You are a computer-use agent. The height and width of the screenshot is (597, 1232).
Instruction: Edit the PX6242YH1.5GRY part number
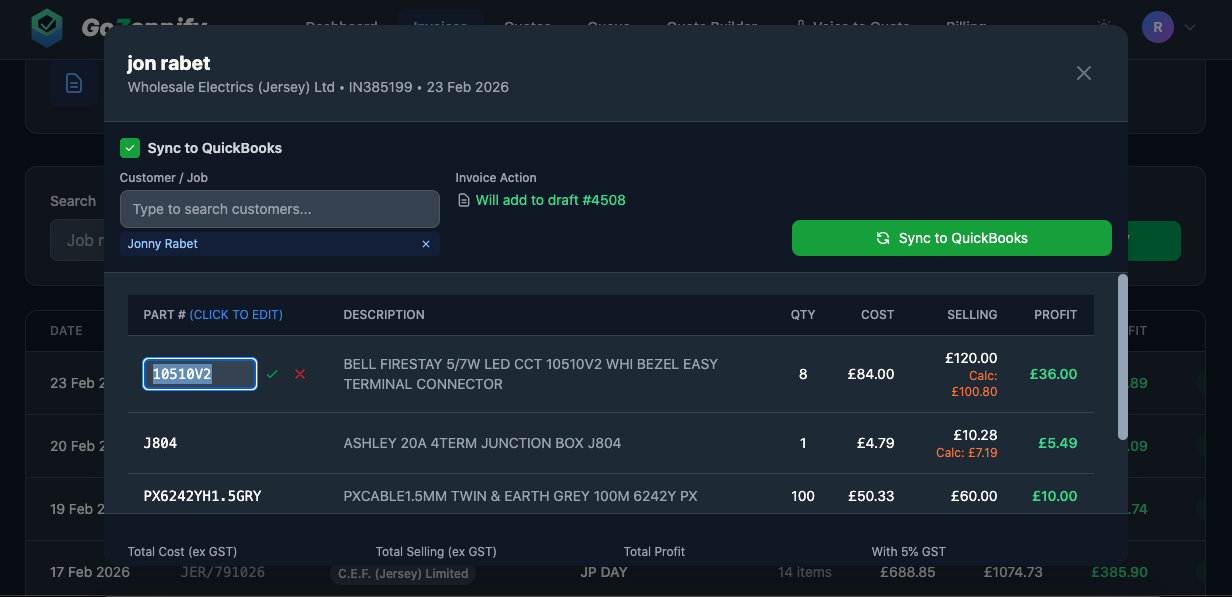[202, 496]
